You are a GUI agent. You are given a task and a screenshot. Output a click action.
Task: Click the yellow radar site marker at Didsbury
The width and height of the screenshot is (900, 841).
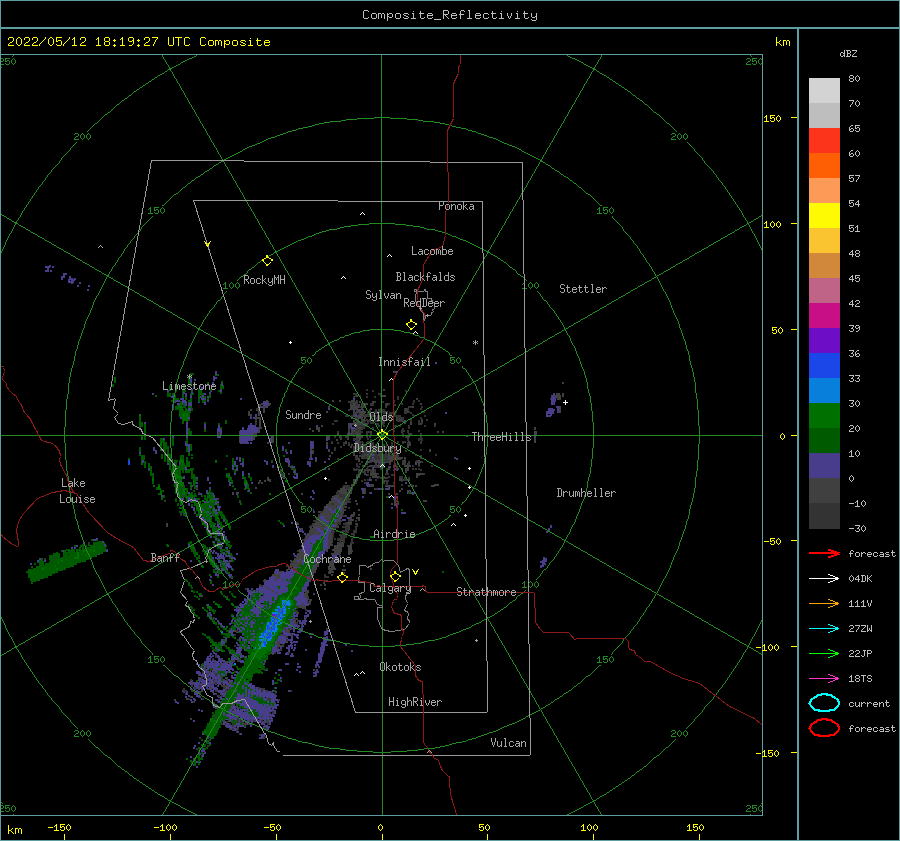coord(382,435)
